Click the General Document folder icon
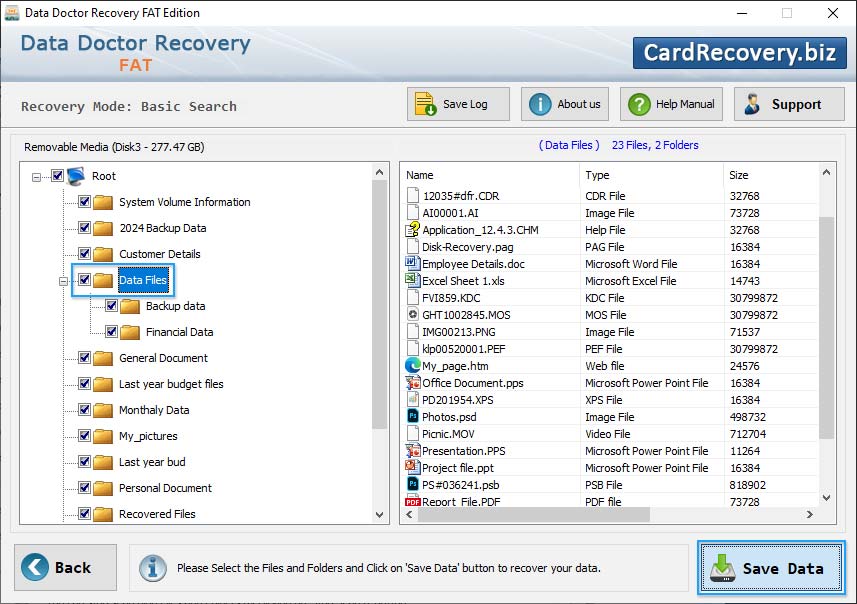 tap(103, 358)
